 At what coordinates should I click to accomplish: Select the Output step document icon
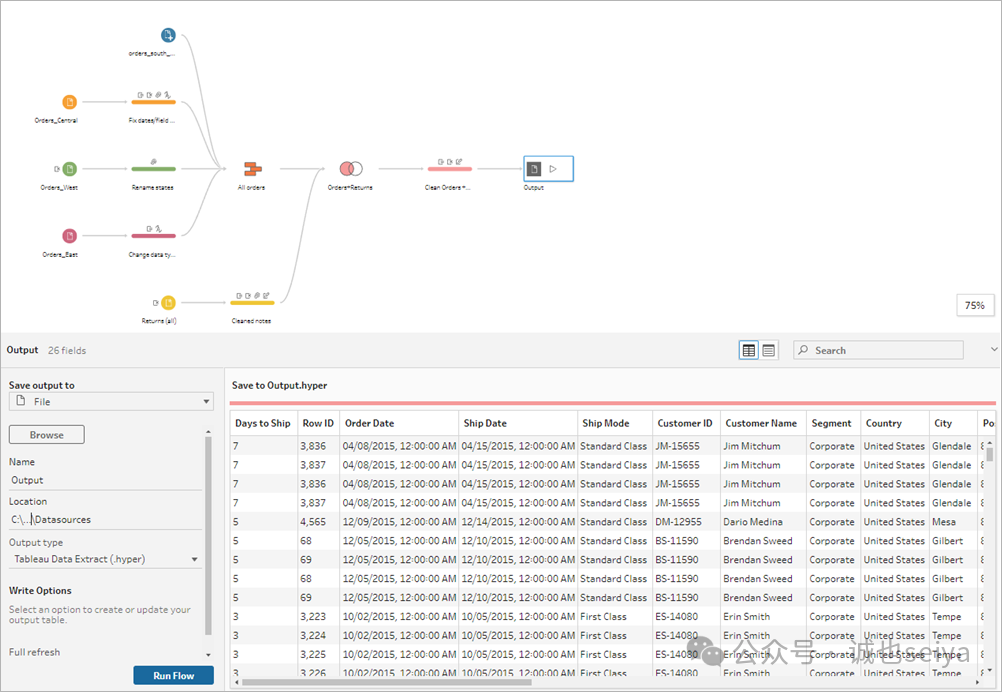(x=534, y=169)
